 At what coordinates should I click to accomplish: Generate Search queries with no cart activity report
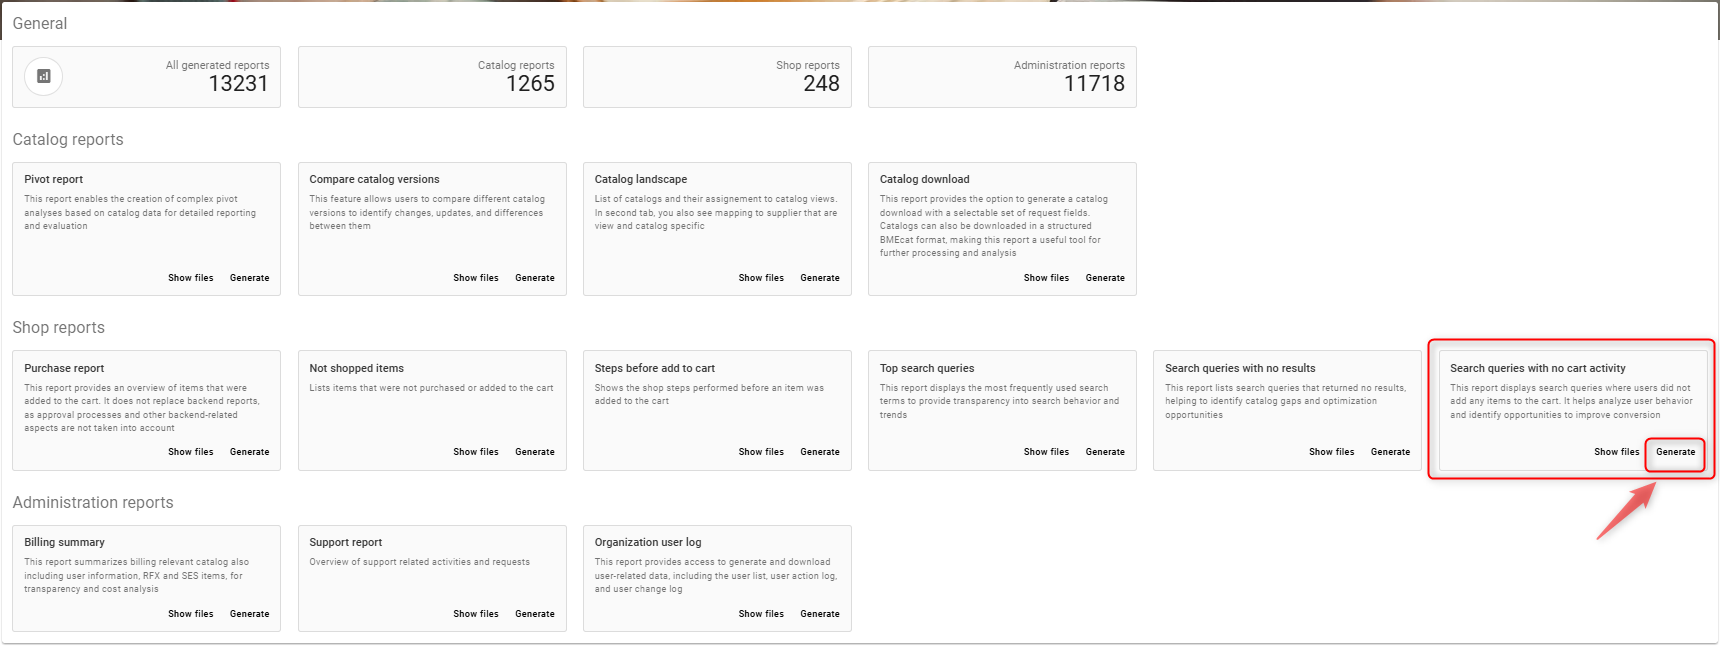(x=1675, y=452)
